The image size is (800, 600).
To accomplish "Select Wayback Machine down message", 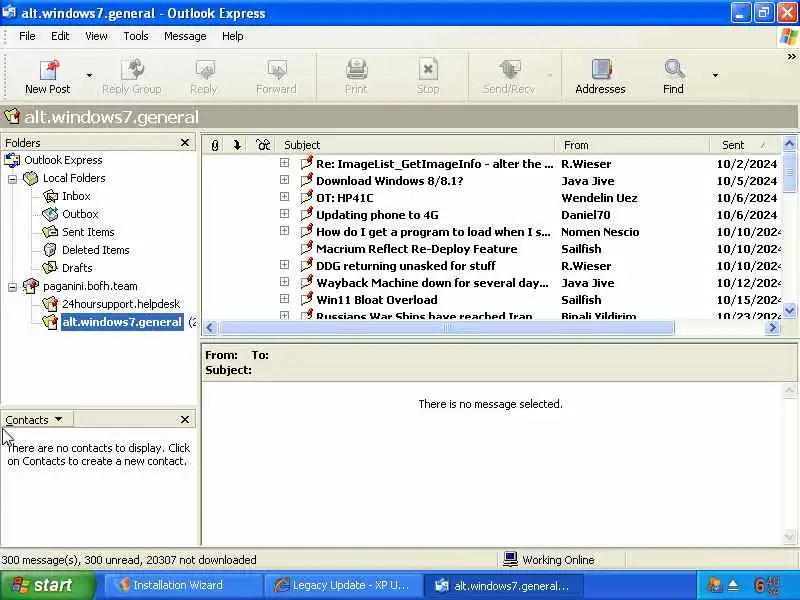I will click(432, 283).
